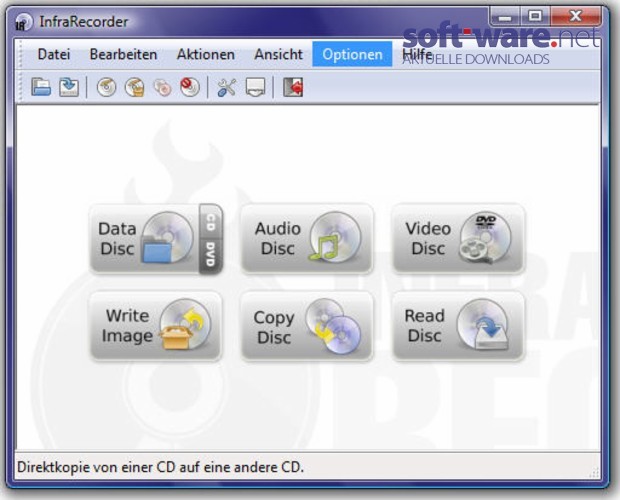The height and width of the screenshot is (500, 620).
Task: Start a Data Disc project
Action: 144,238
